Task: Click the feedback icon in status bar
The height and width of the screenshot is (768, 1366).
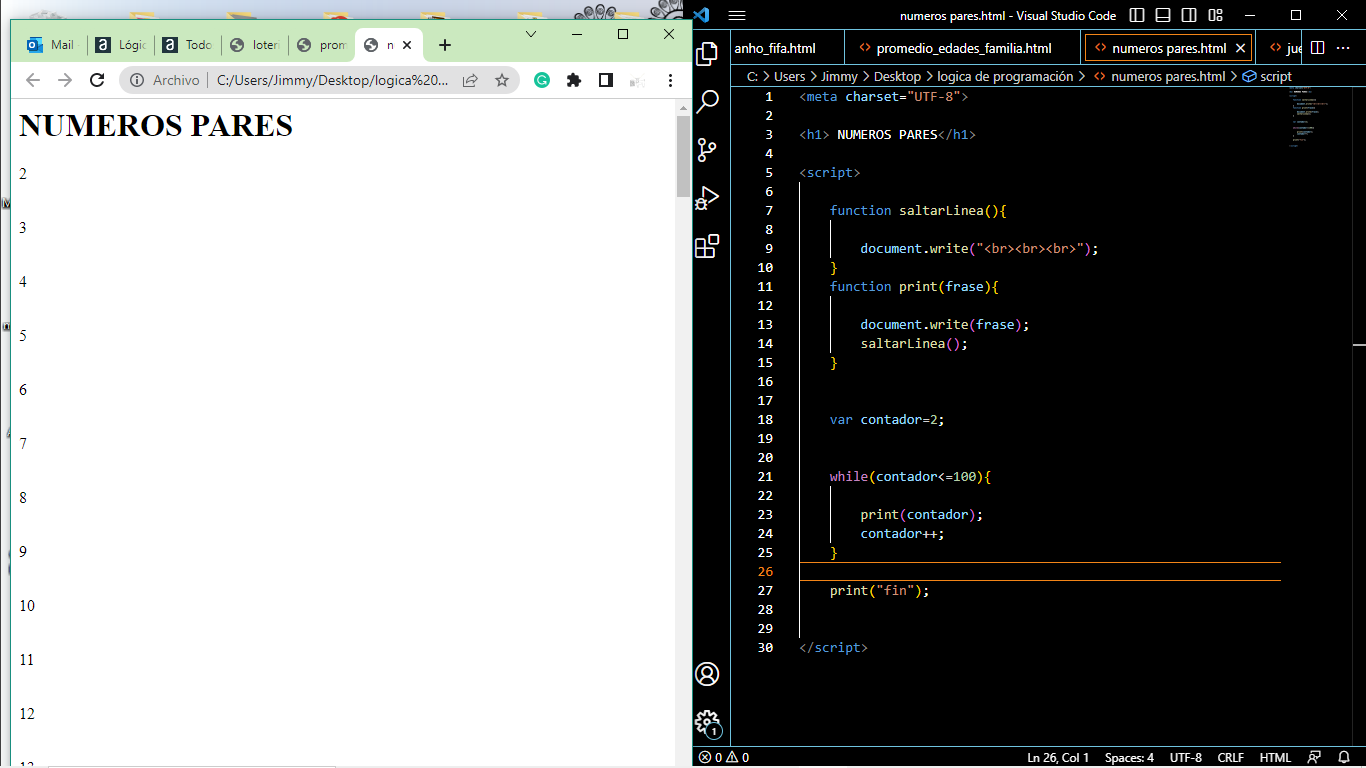Action: point(1314,758)
